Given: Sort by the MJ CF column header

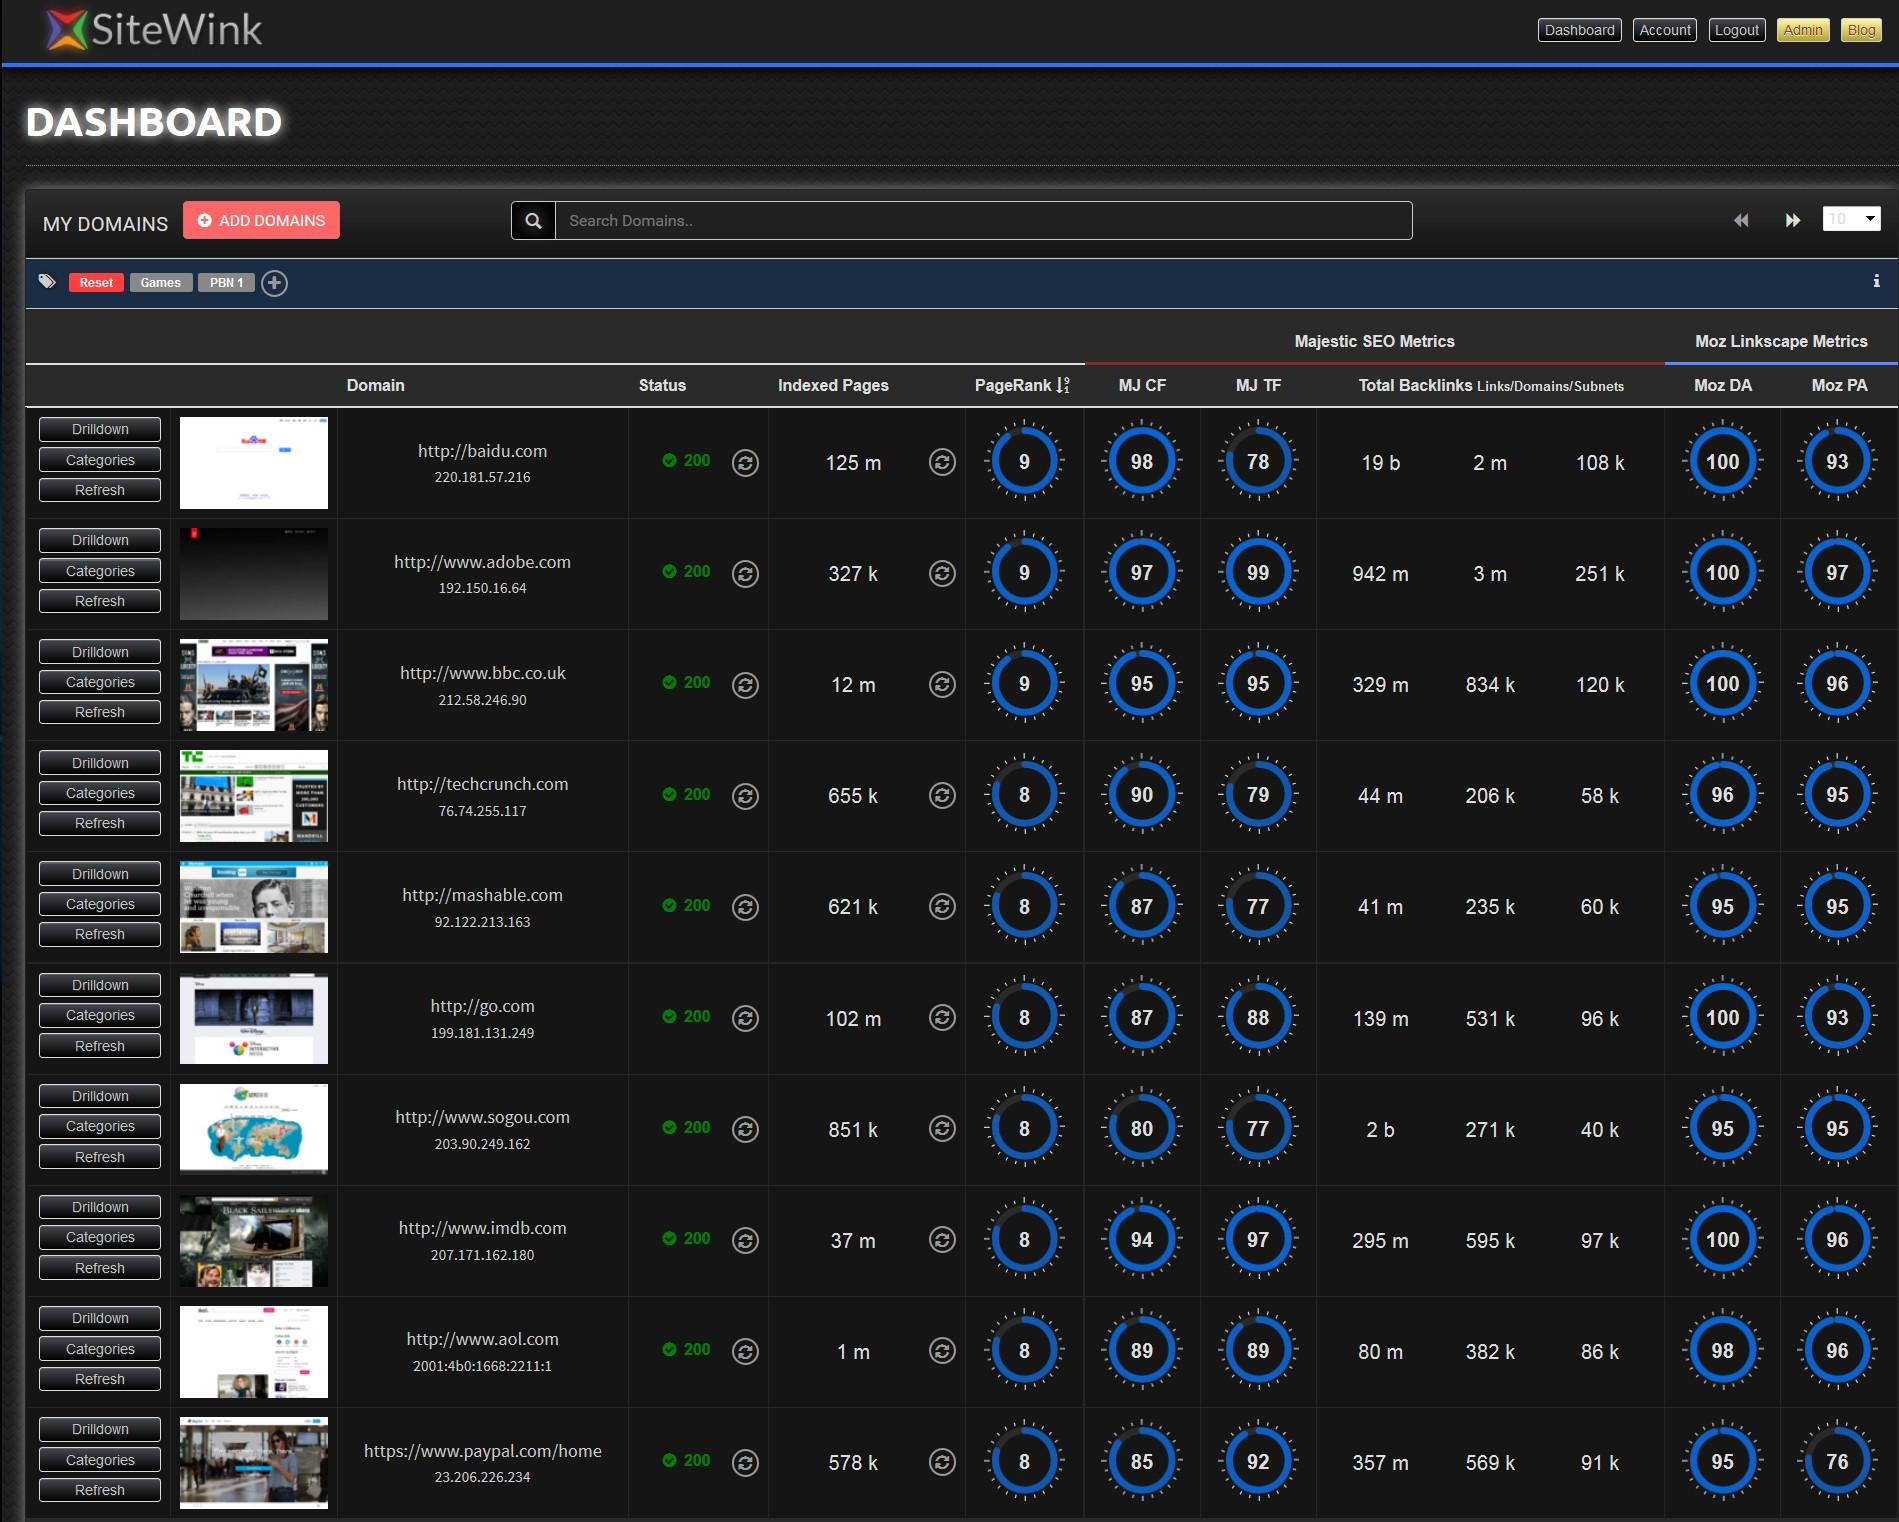Looking at the screenshot, I should 1142,385.
